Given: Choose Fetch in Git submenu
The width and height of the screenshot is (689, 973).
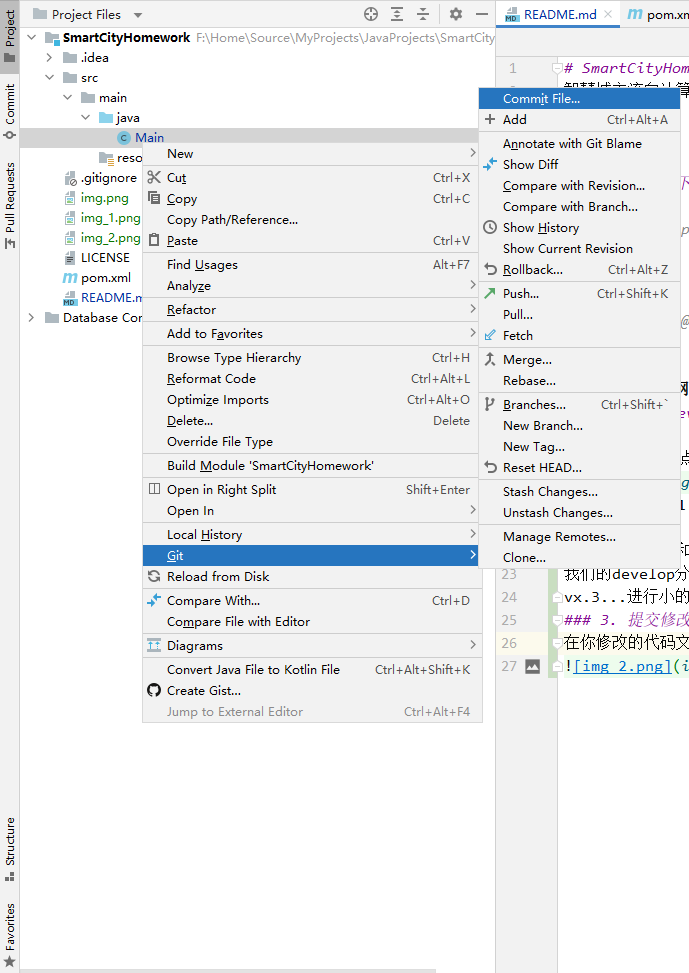Looking at the screenshot, I should pyautogui.click(x=579, y=336).
